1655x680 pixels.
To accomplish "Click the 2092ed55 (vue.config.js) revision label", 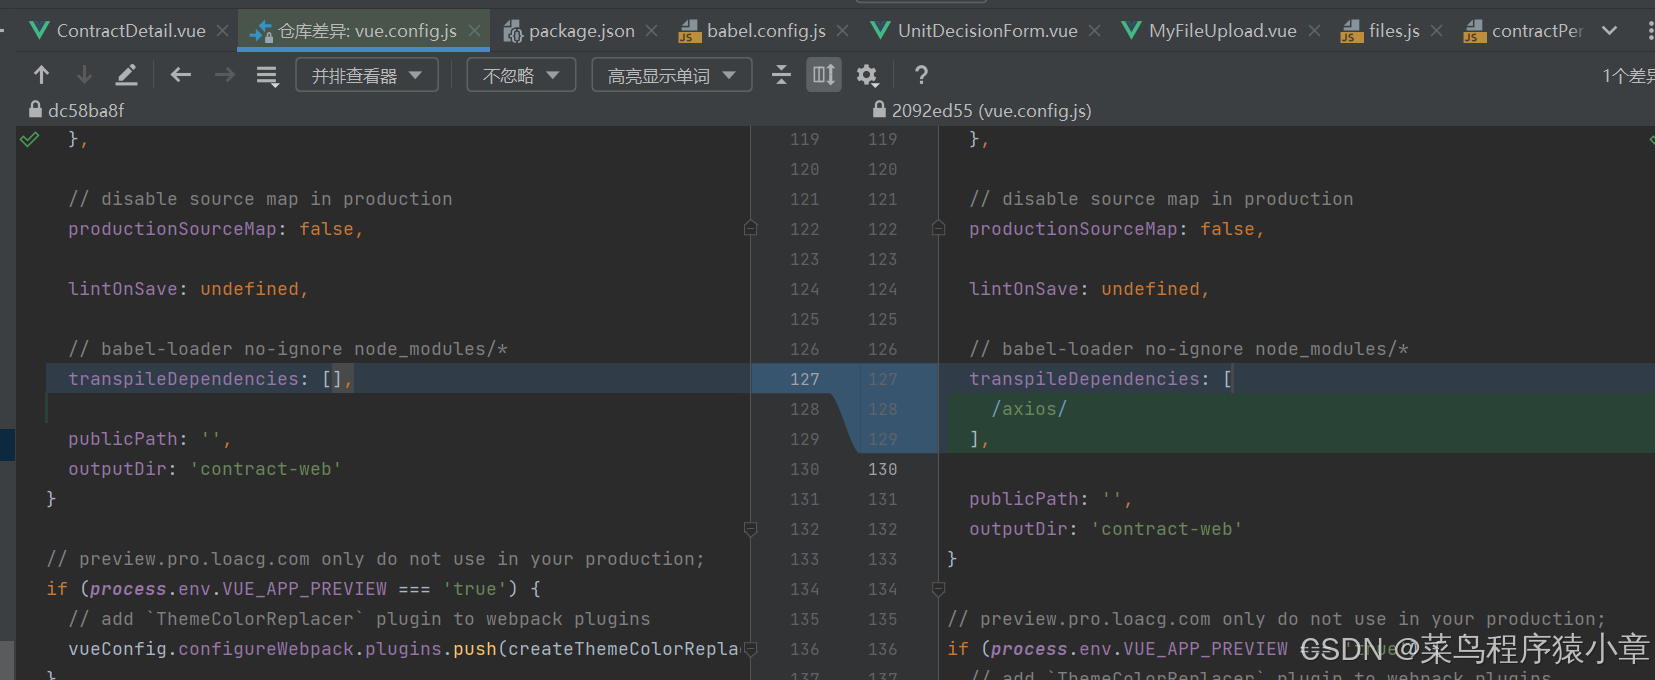I will point(991,110).
